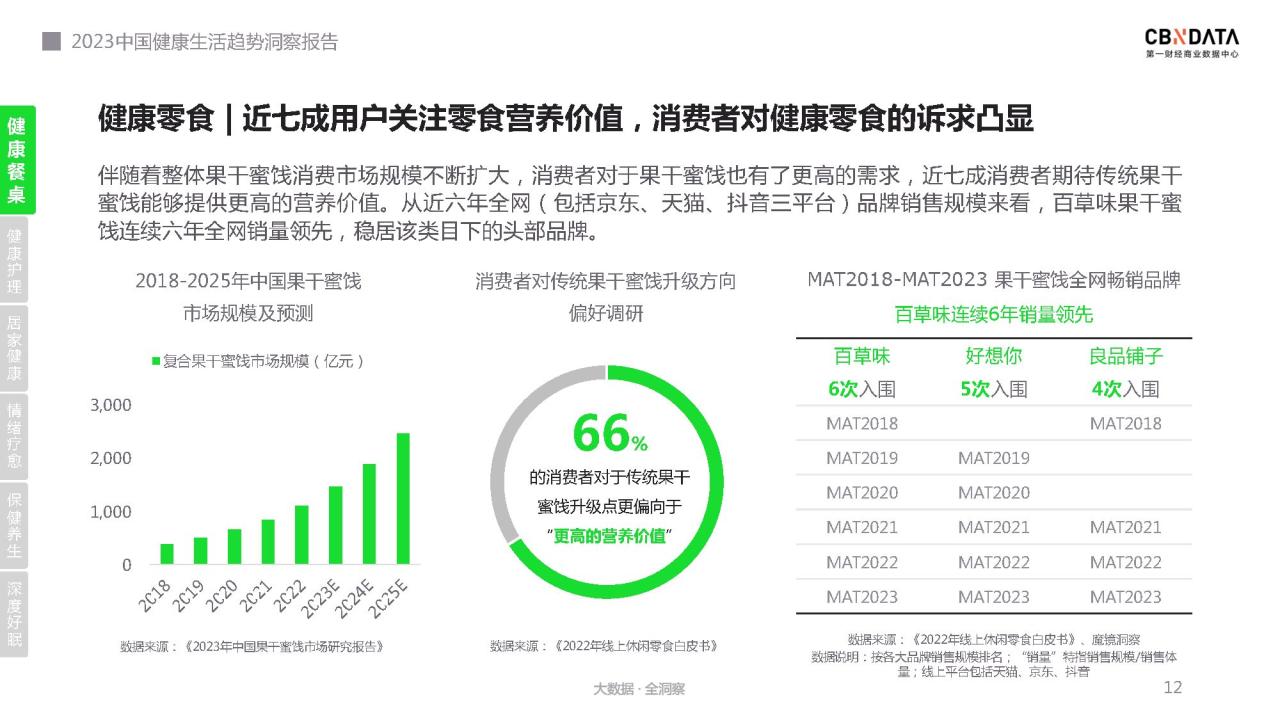The width and height of the screenshot is (1280, 720).
Task: Click the 2023E bar in the chart
Action: click(x=336, y=526)
